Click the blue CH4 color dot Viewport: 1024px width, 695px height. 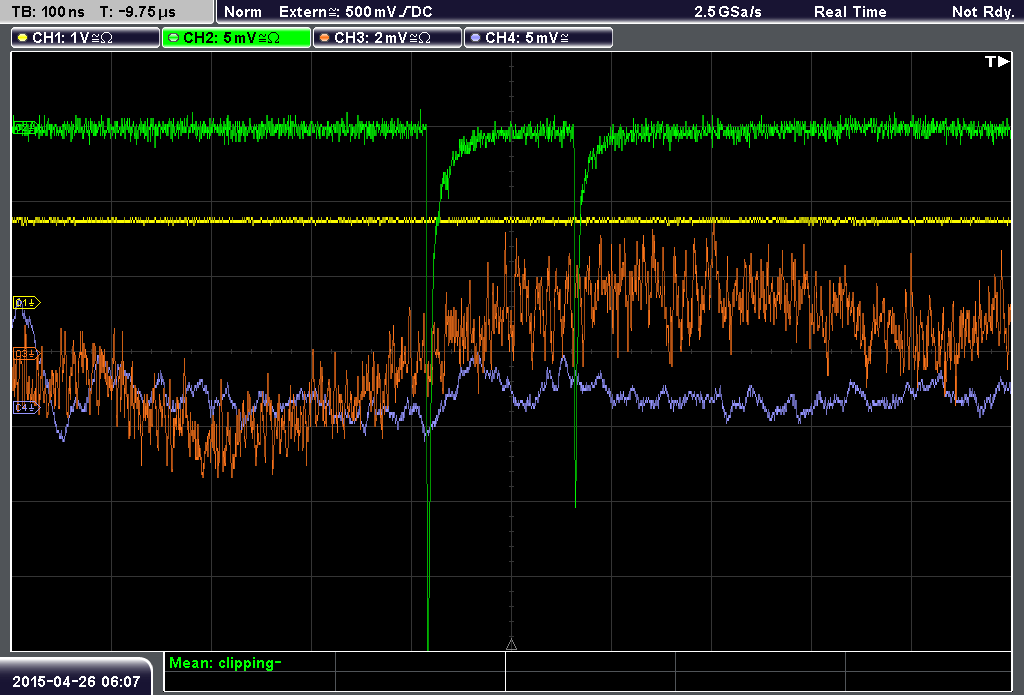(x=475, y=38)
